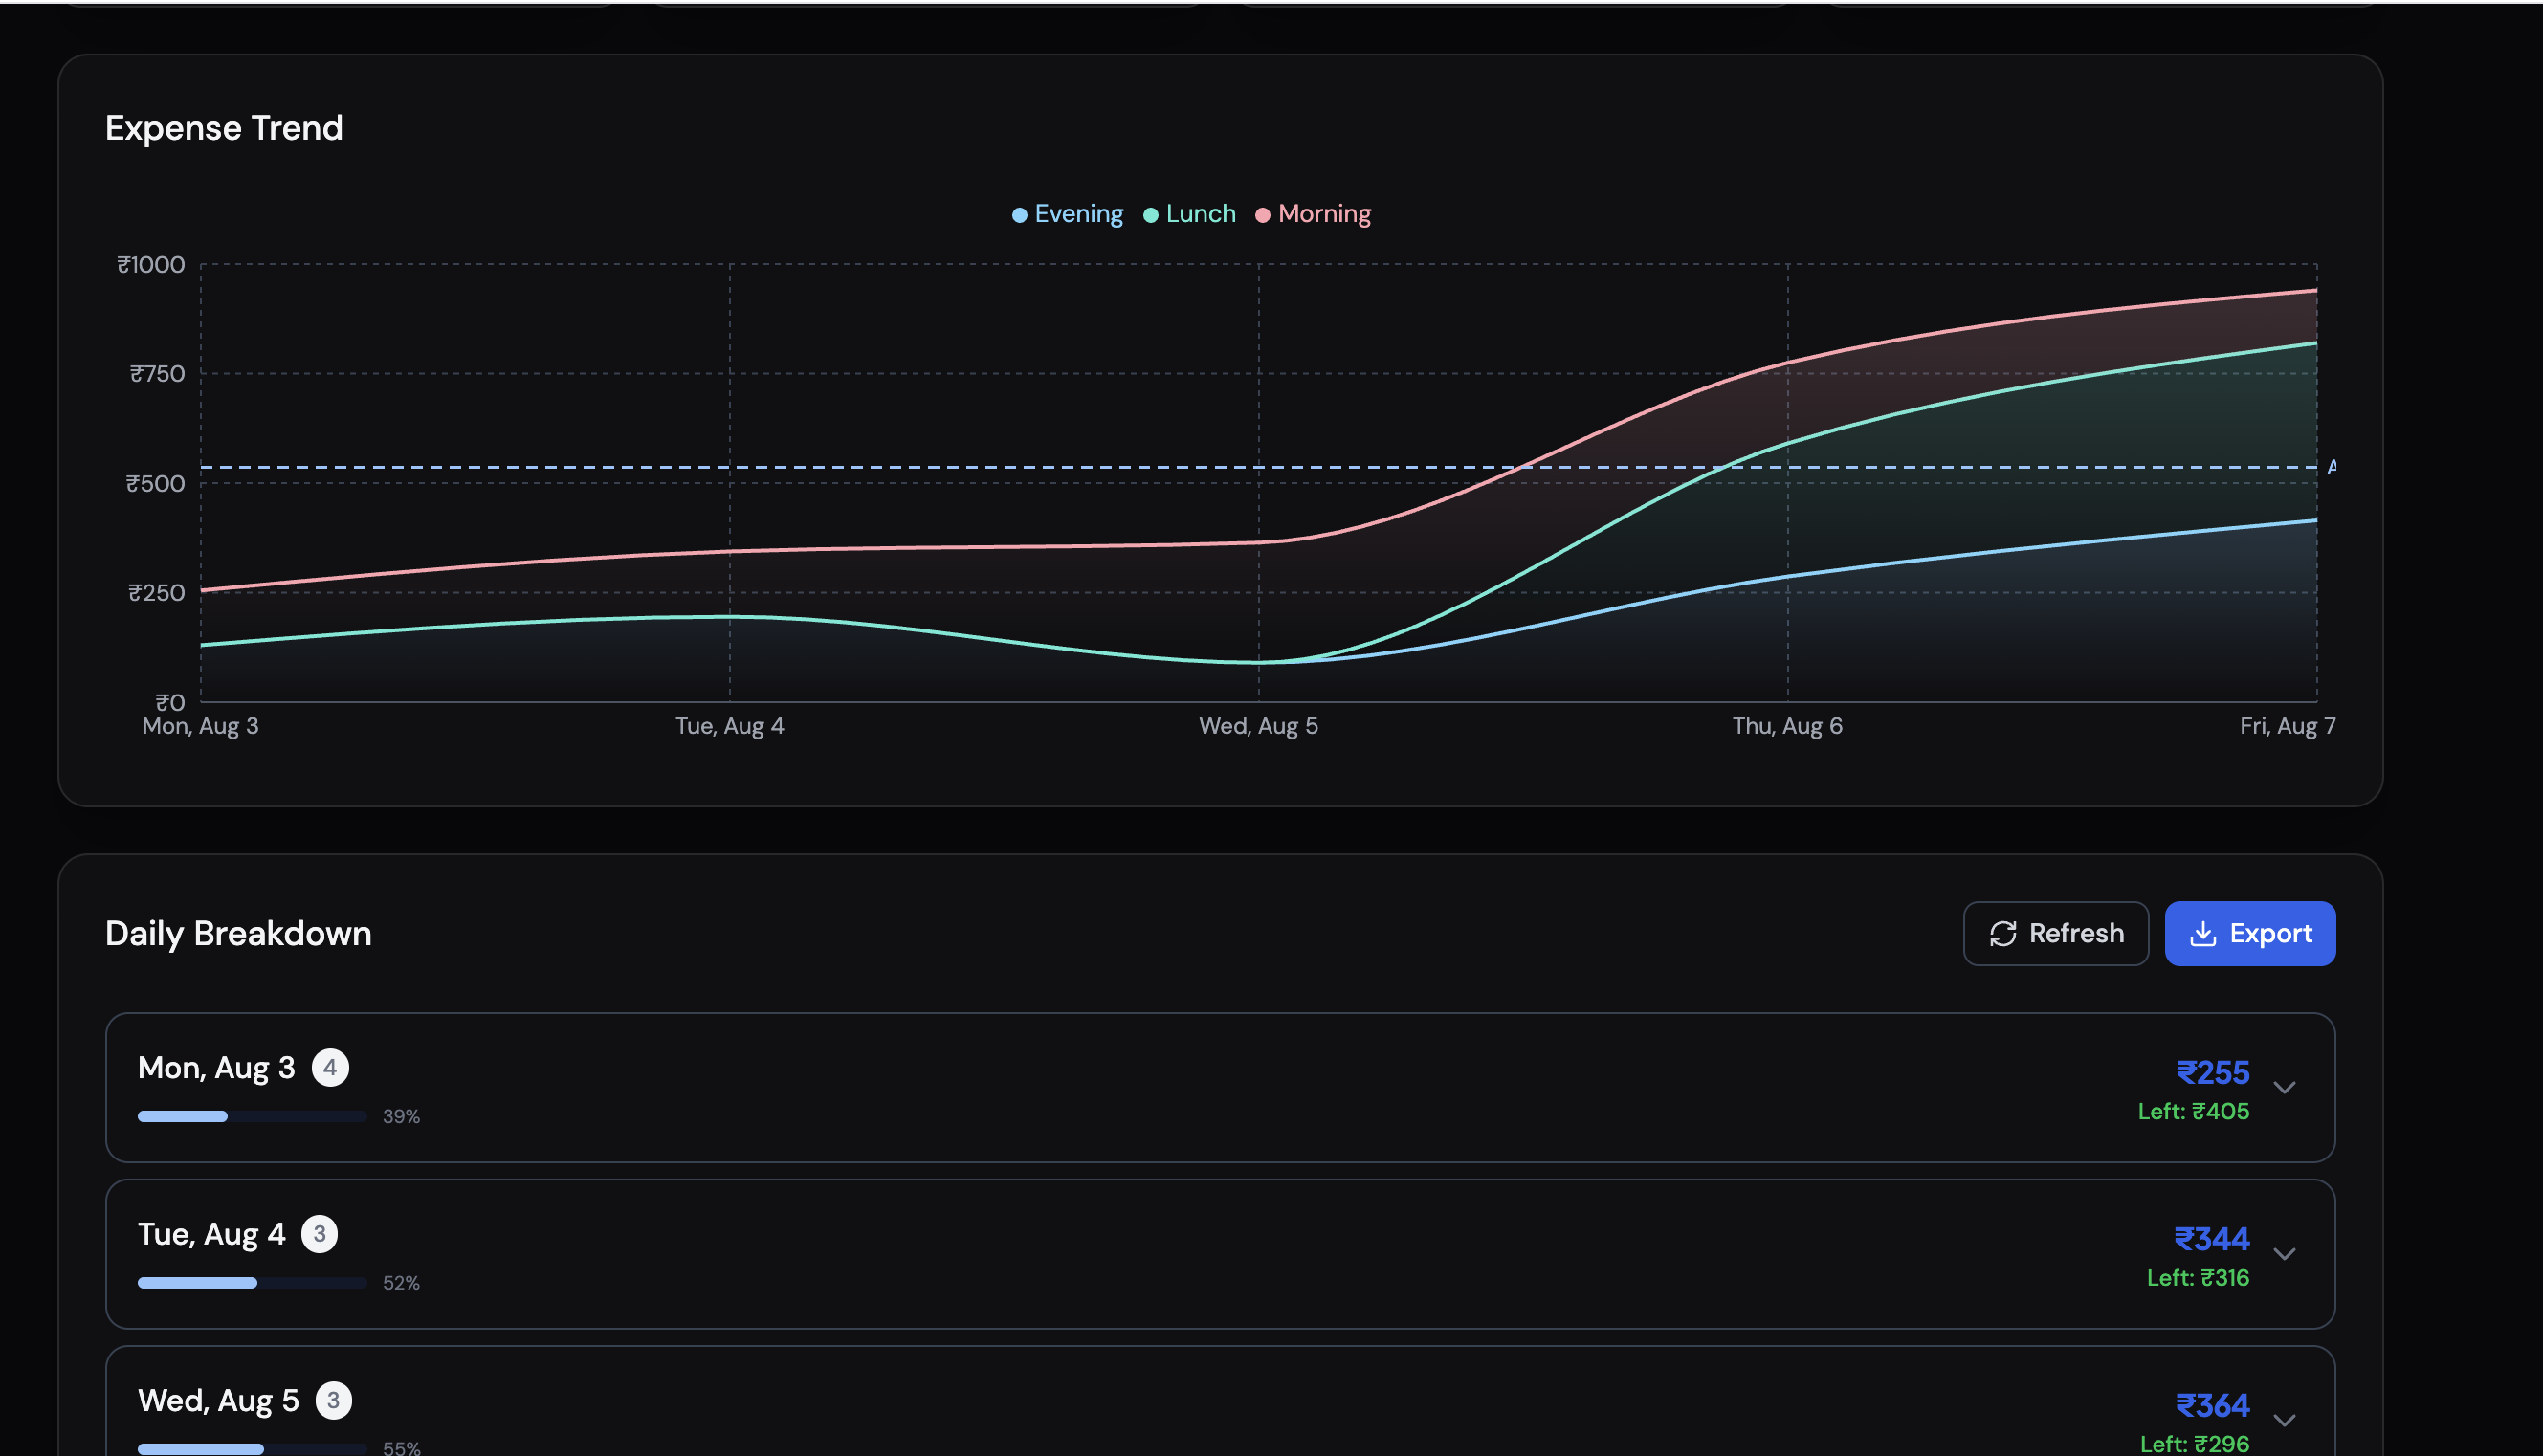Image resolution: width=2543 pixels, height=1456 pixels.
Task: Click the 52% percentage label
Action: [401, 1283]
